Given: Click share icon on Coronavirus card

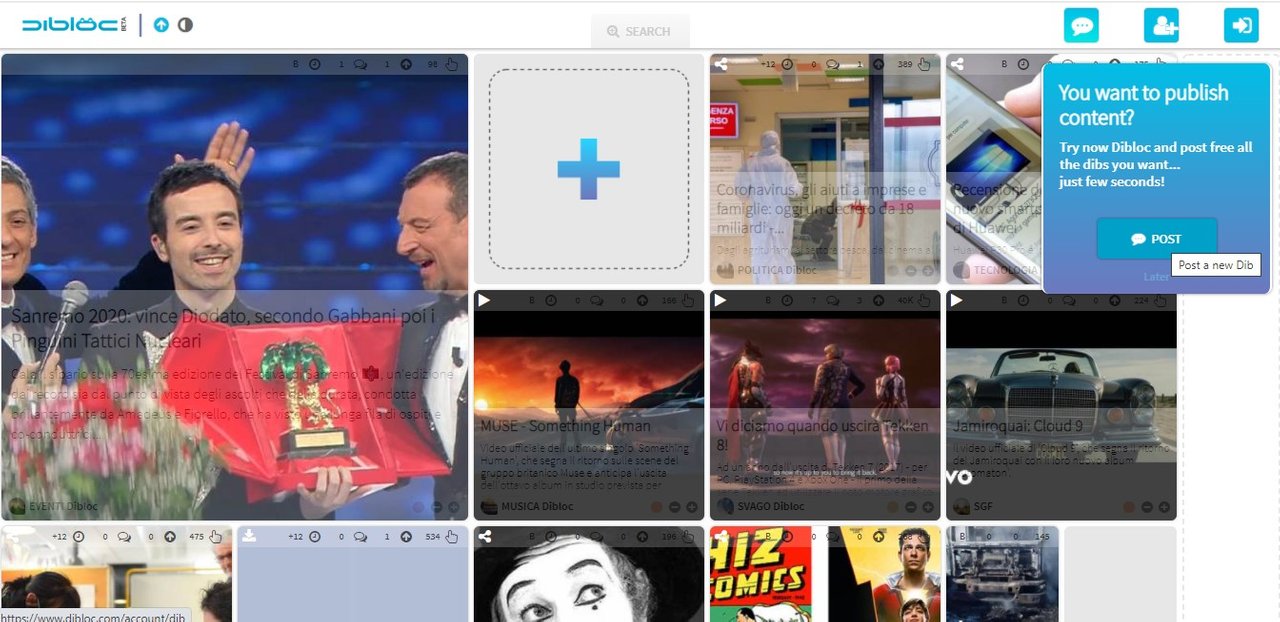Looking at the screenshot, I should [x=721, y=64].
